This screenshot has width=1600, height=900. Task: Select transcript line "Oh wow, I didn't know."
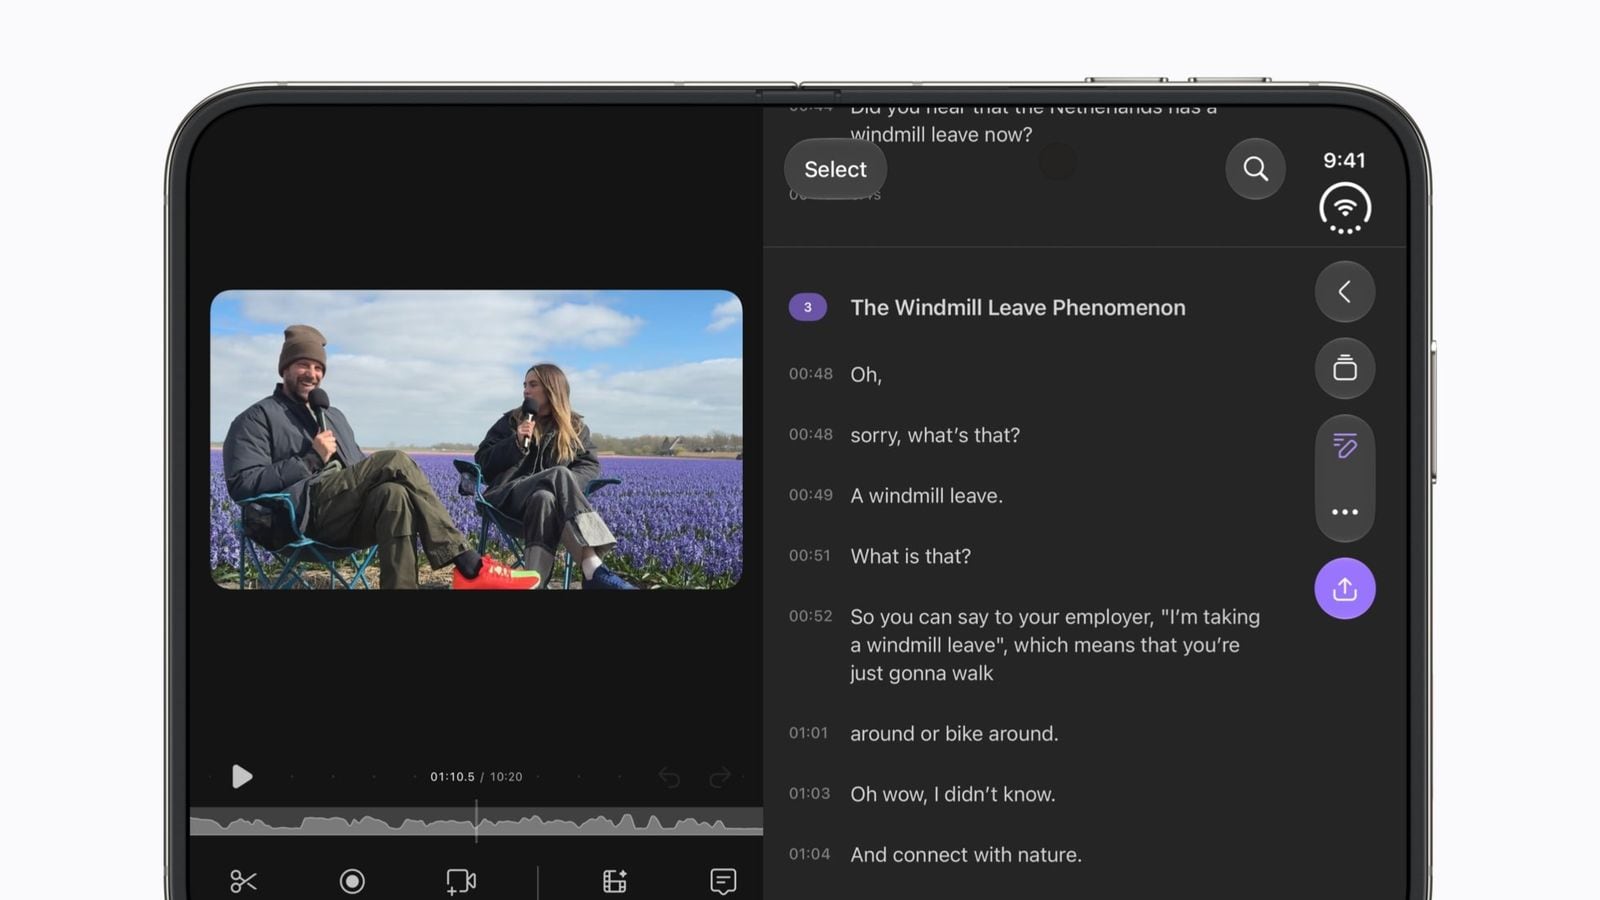952,794
